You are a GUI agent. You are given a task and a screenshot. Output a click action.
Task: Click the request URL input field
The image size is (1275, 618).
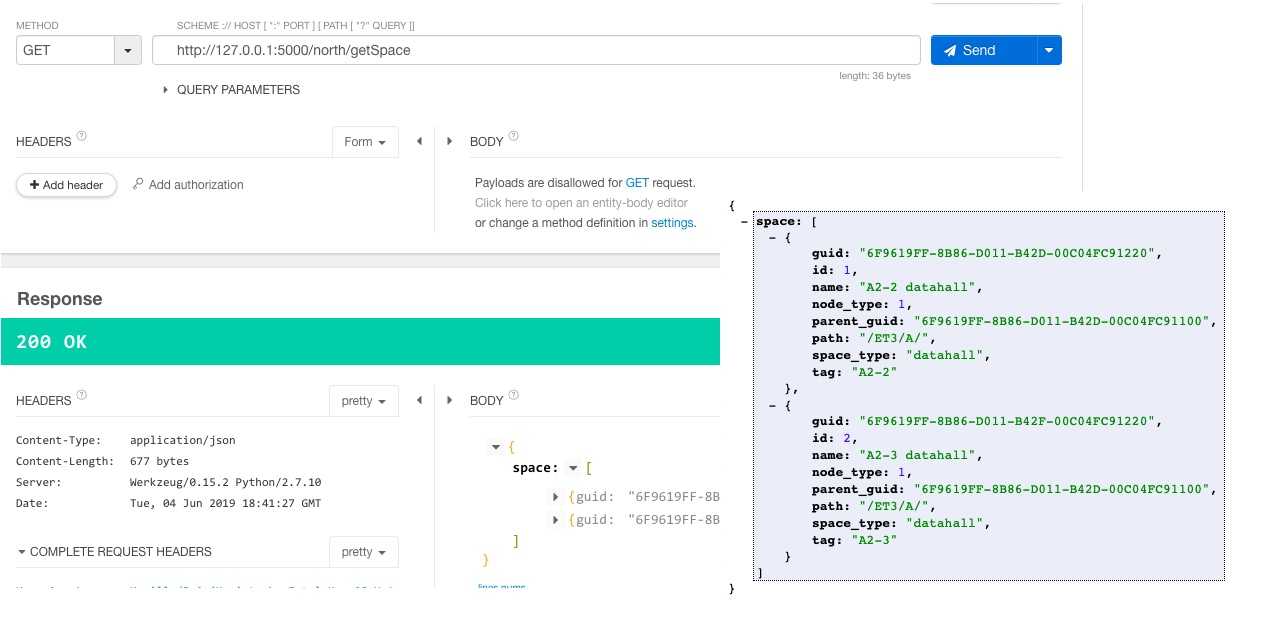point(536,50)
